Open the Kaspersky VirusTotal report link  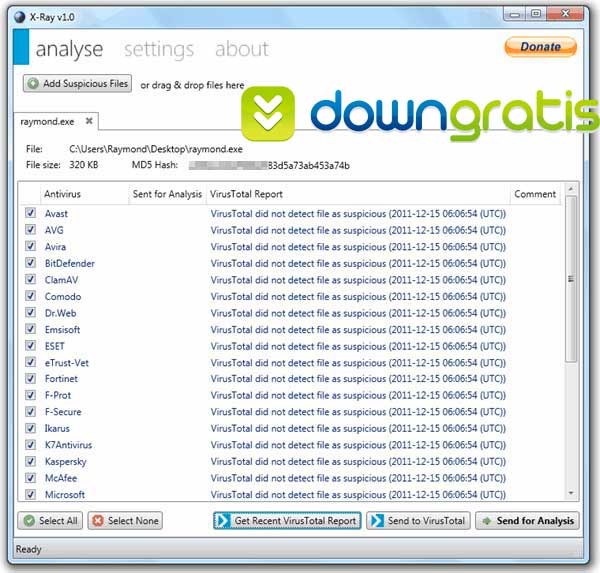tap(358, 462)
